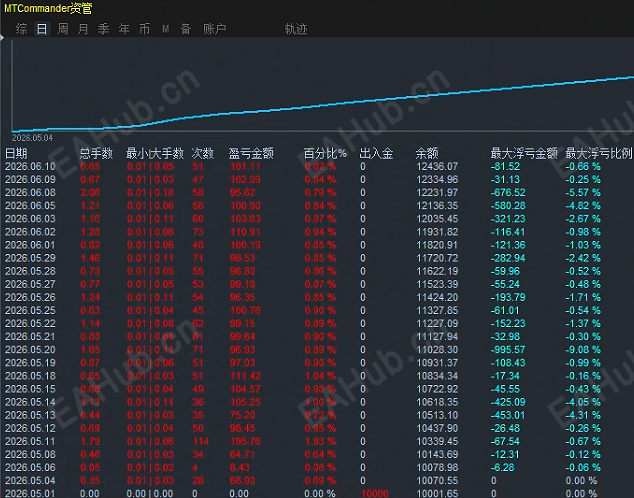The image size is (634, 498).
Task: Open the 账户 account tab
Action: (x=214, y=29)
